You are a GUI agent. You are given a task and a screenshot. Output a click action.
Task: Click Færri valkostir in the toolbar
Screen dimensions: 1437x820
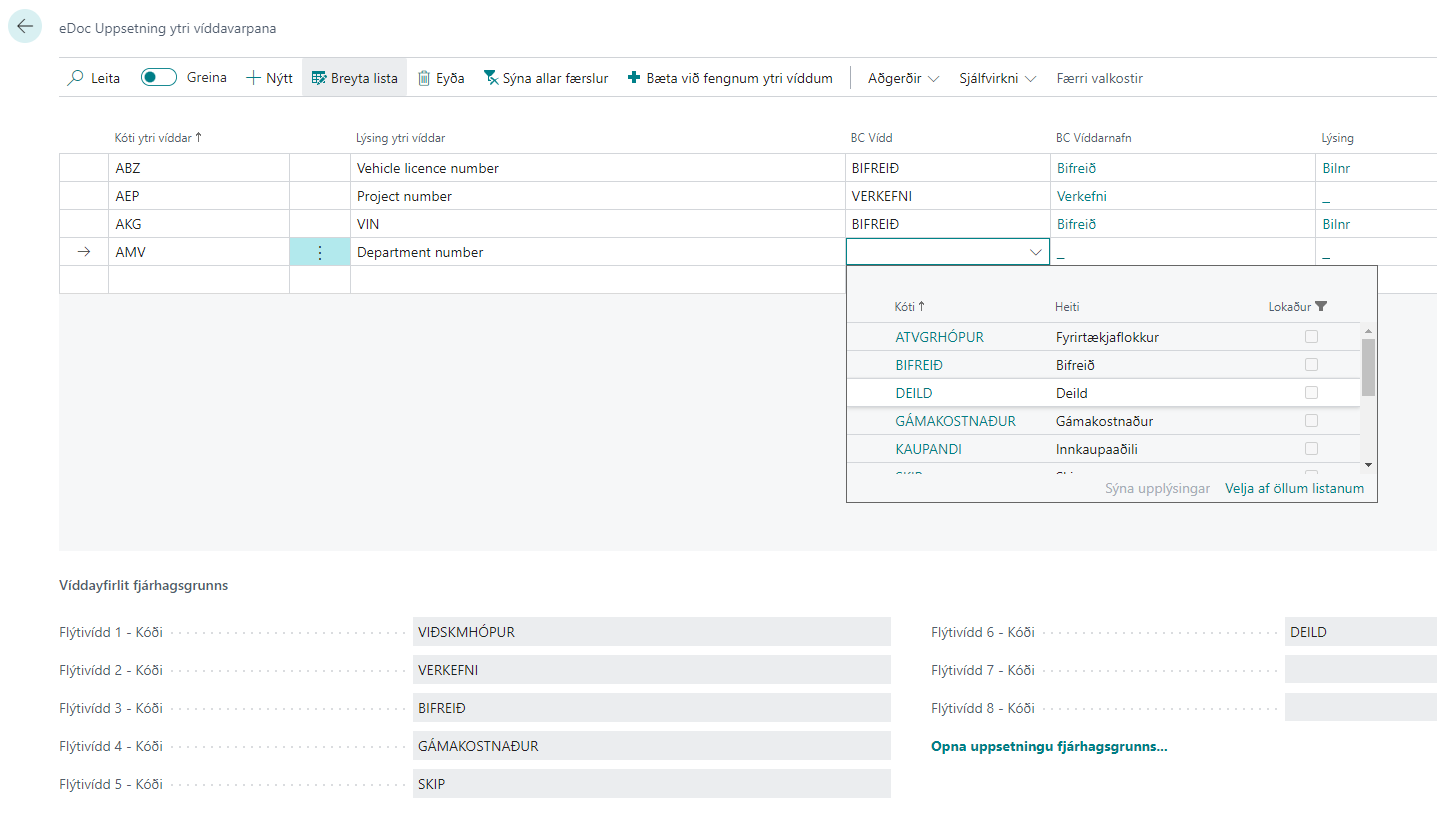point(1099,78)
